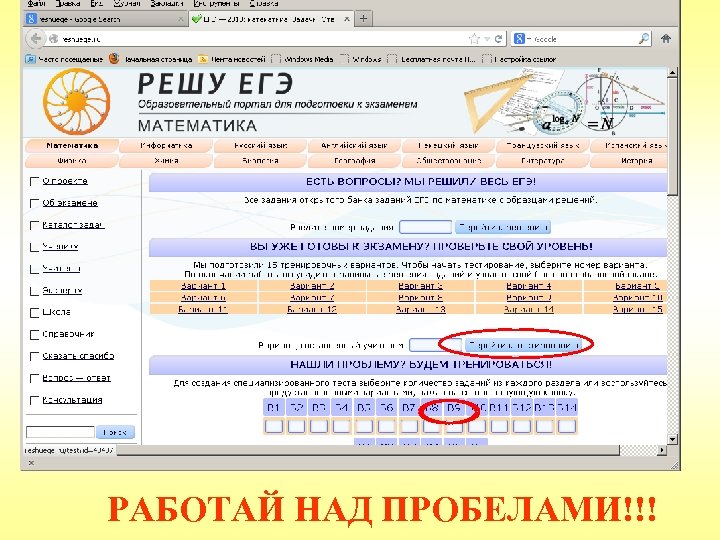Click the quantity box under B4
The height and width of the screenshot is (540, 720).
342,427
